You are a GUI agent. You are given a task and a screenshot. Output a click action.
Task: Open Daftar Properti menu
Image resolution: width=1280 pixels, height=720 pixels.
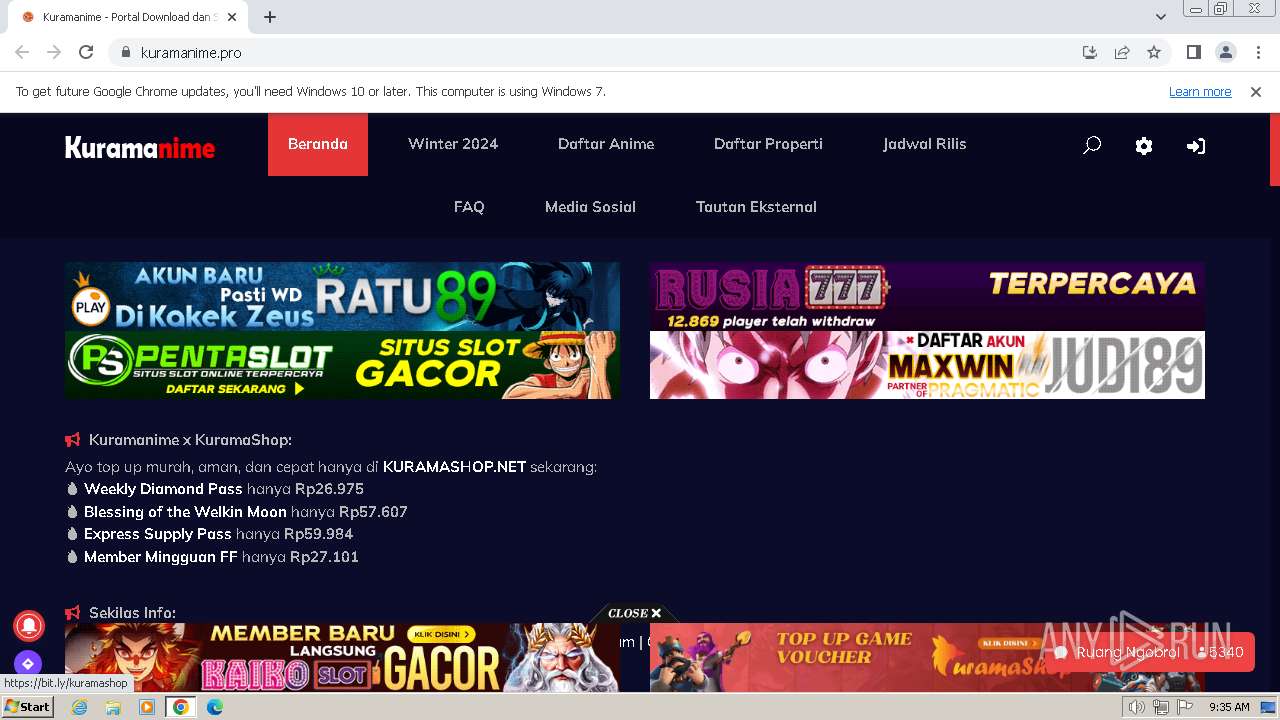768,144
